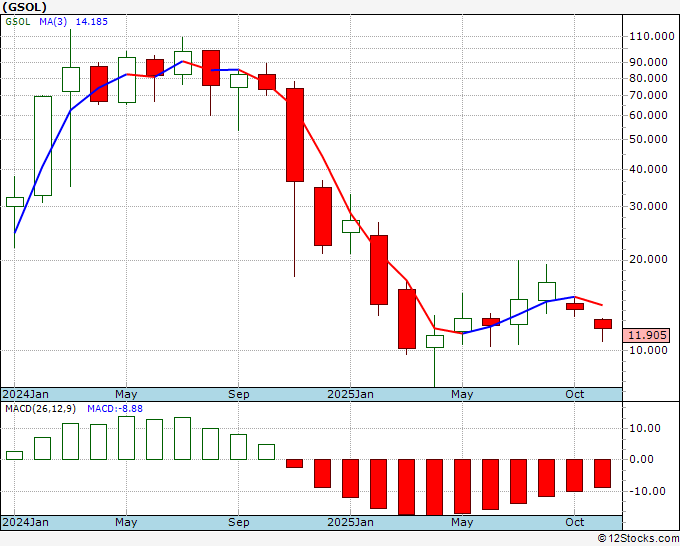
Task: Click the first red MACD bar below zero
Action: click(294, 464)
